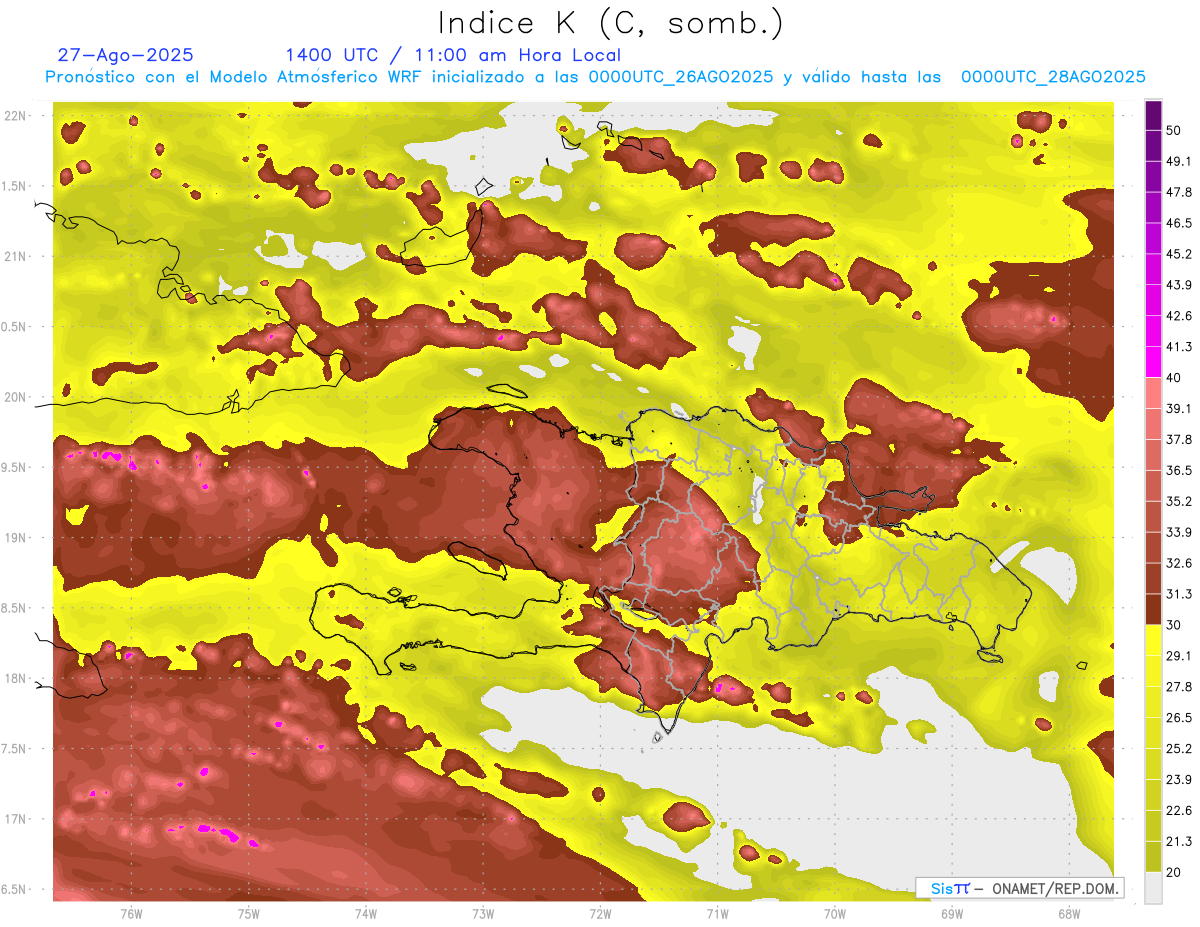Click the latitude label '17N'
Screen dimensions: 1200x927
tap(16, 820)
